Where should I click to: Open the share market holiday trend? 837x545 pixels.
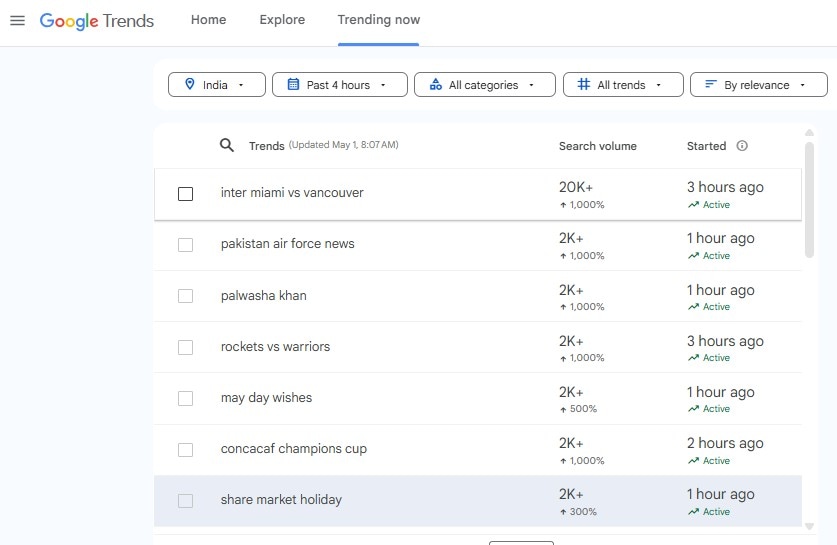pos(281,500)
